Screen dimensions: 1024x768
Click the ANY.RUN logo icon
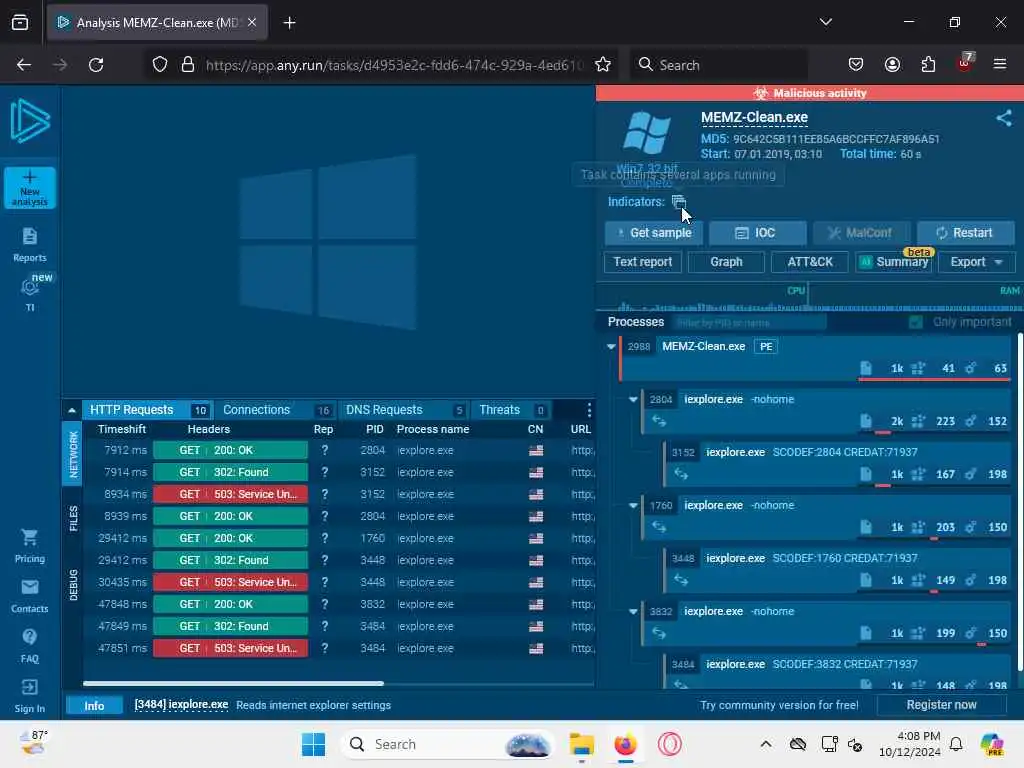pos(30,121)
